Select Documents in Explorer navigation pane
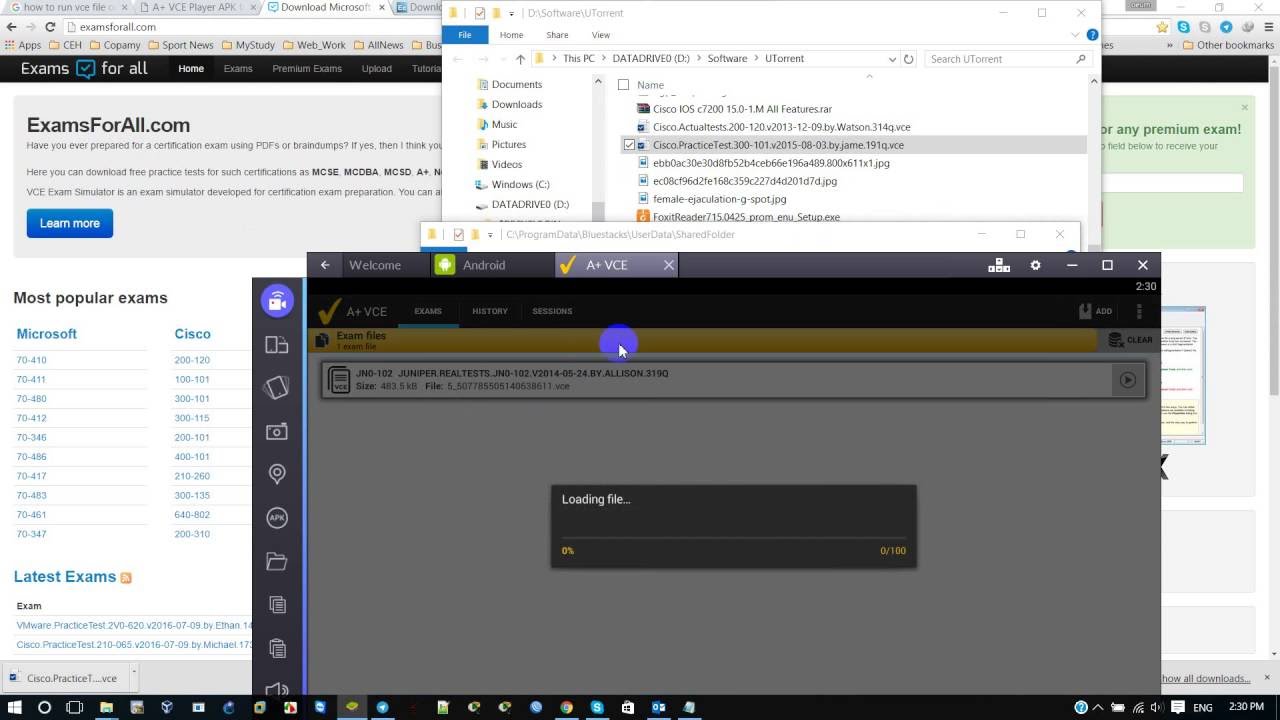This screenshot has height=720, width=1280. point(516,85)
